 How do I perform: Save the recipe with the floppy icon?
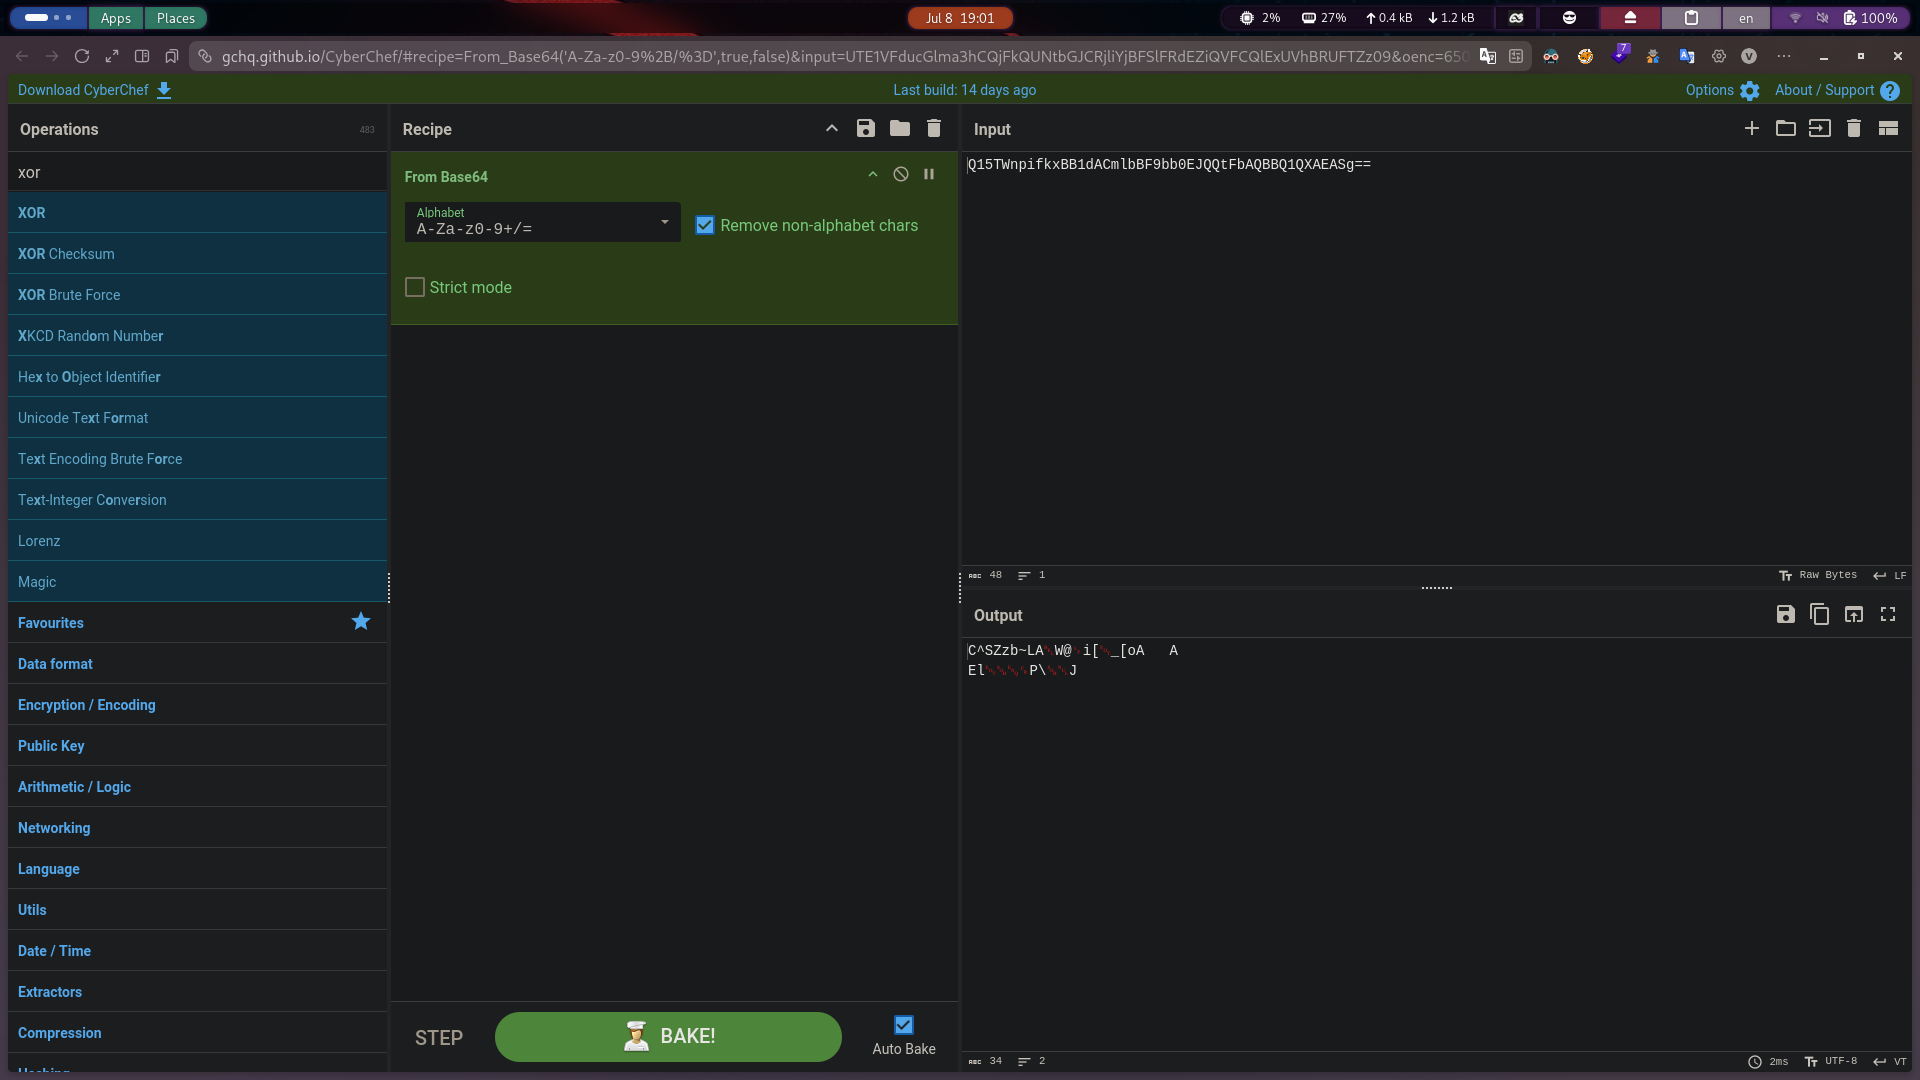click(866, 128)
